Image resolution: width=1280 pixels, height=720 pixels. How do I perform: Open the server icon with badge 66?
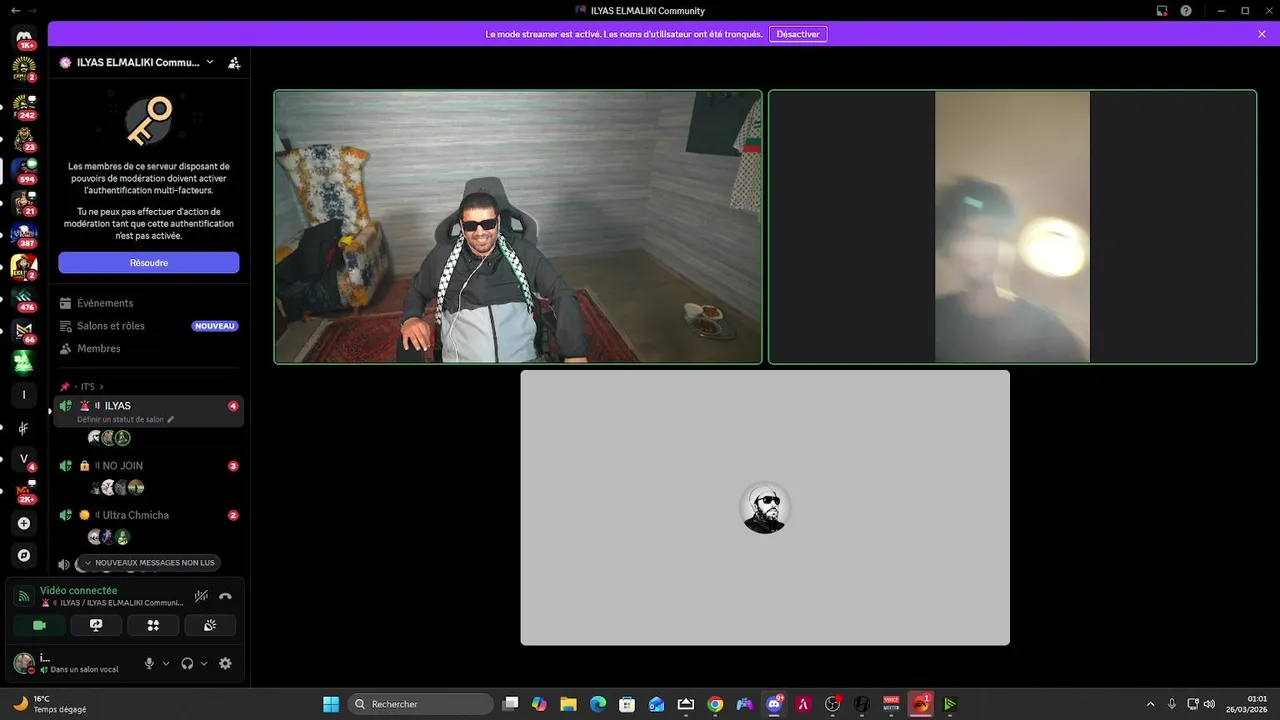click(24, 330)
